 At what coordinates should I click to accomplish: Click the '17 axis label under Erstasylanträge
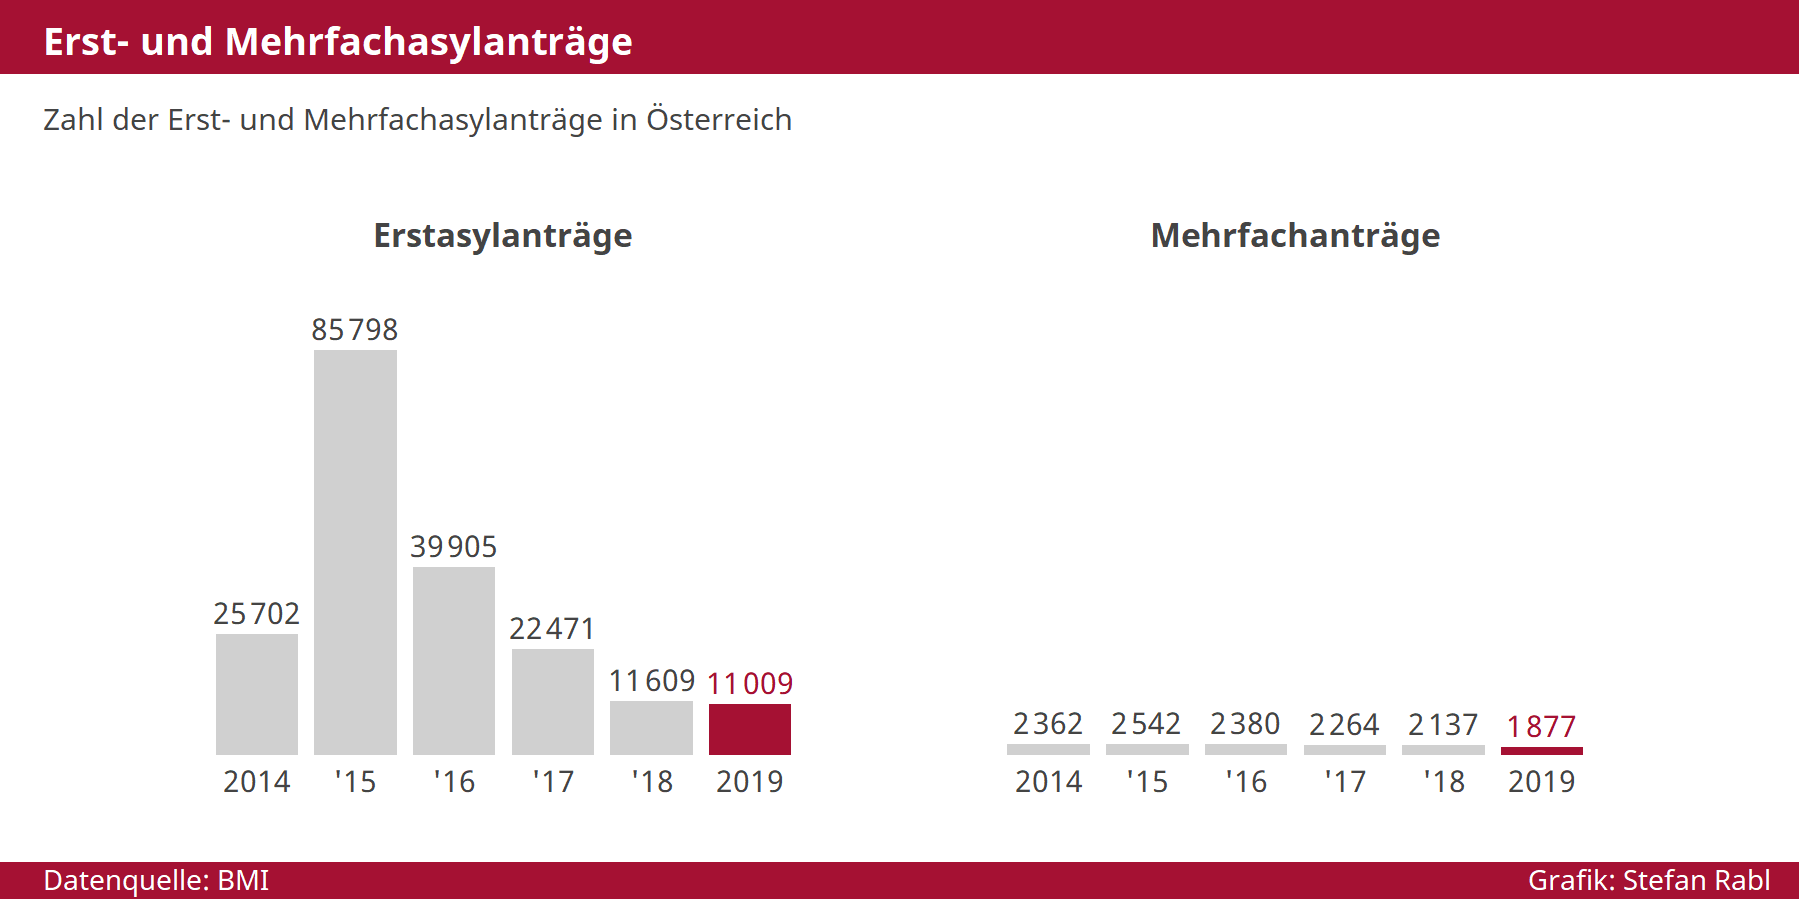tap(553, 782)
